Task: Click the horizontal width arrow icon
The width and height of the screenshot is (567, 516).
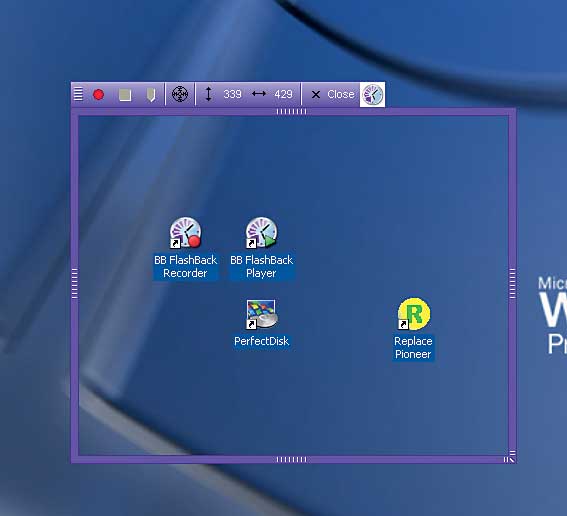Action: click(x=259, y=94)
